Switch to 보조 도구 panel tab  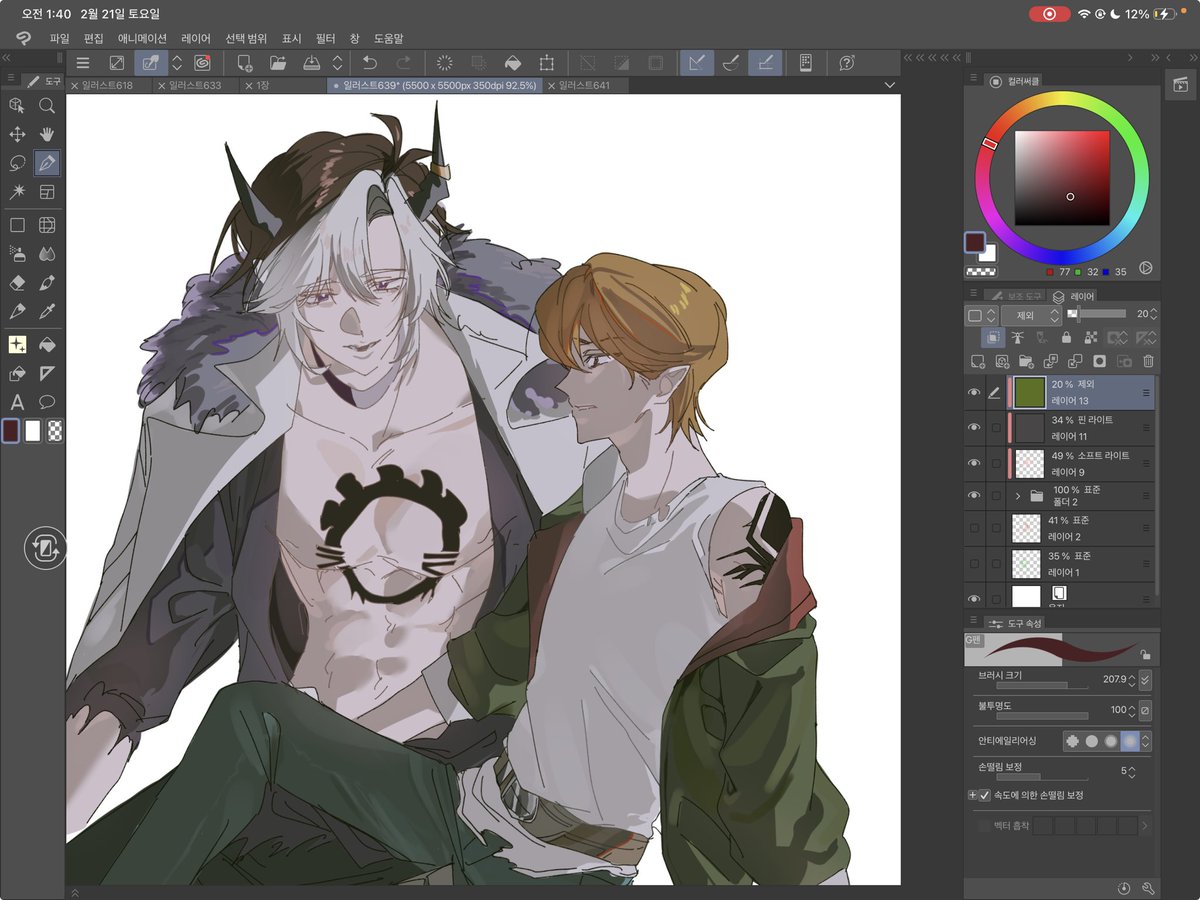(1016, 296)
